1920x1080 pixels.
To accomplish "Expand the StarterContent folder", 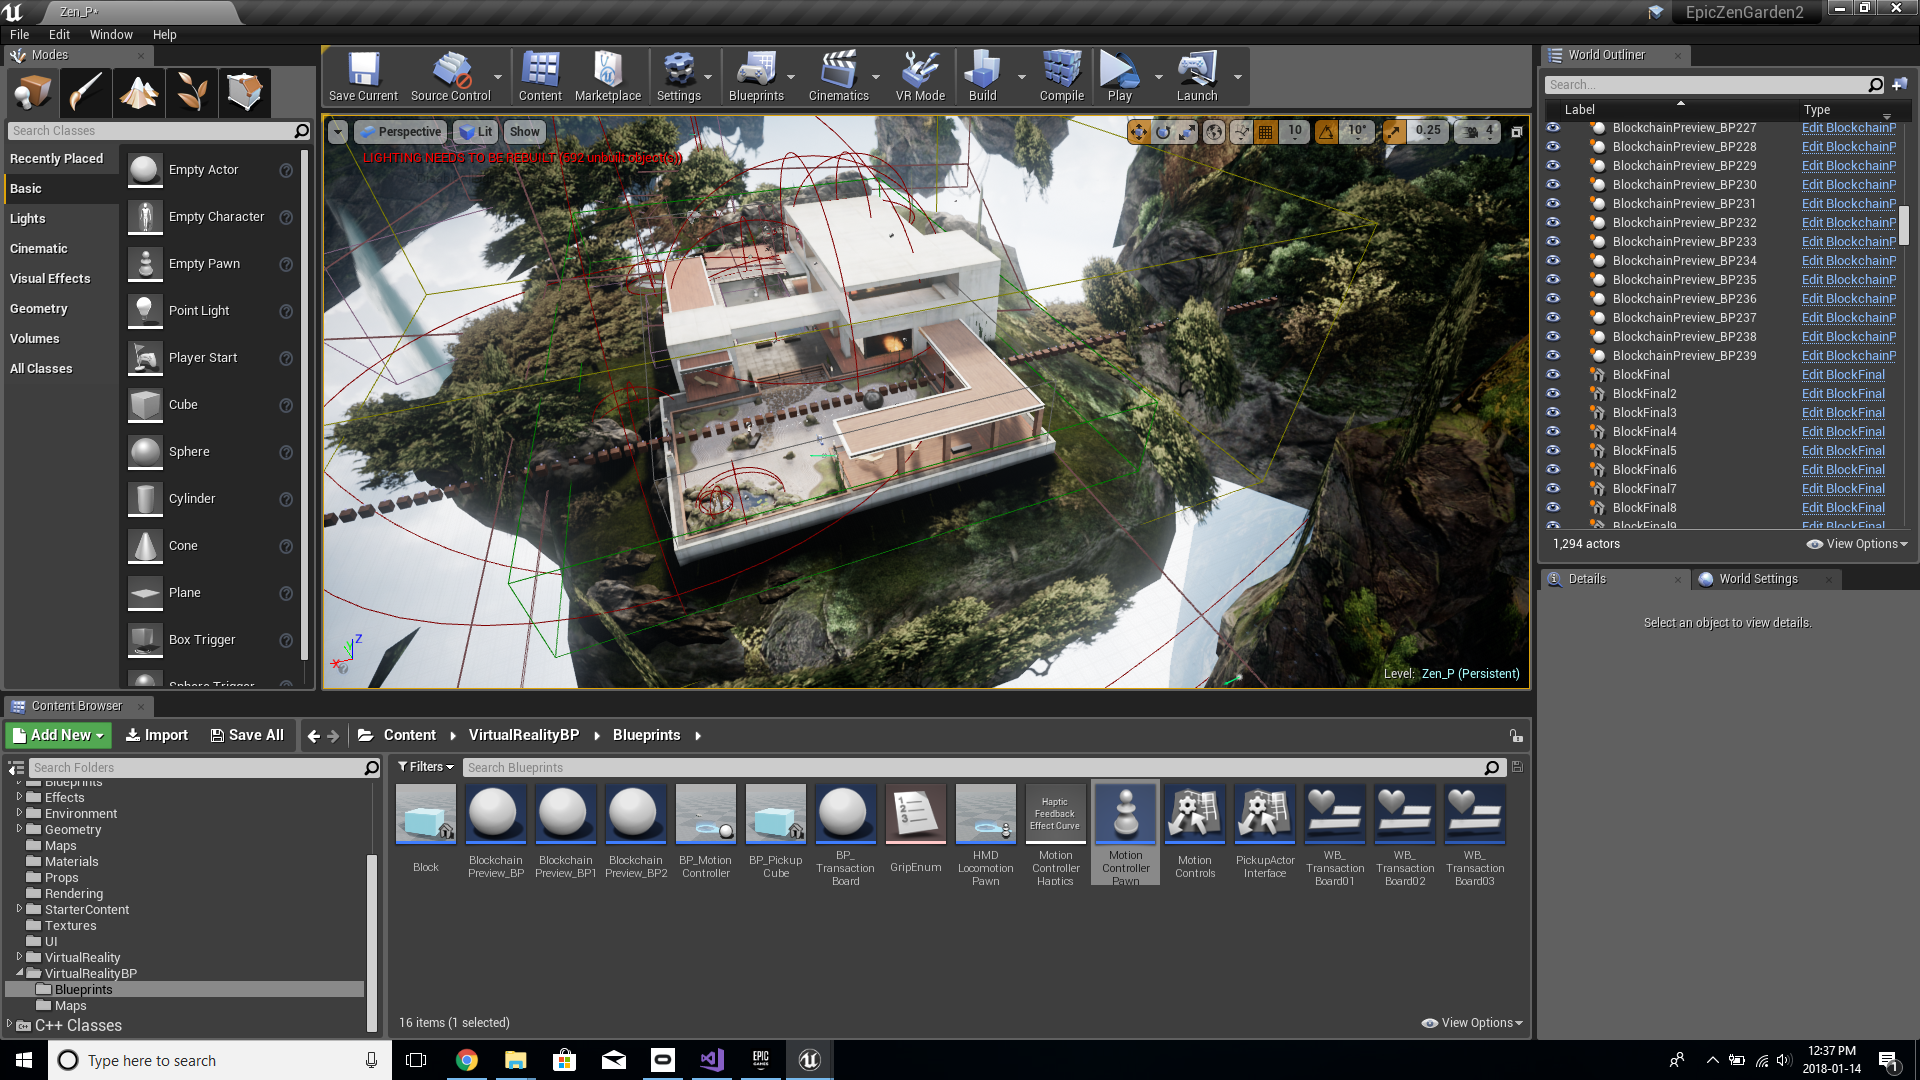I will pos(19,909).
